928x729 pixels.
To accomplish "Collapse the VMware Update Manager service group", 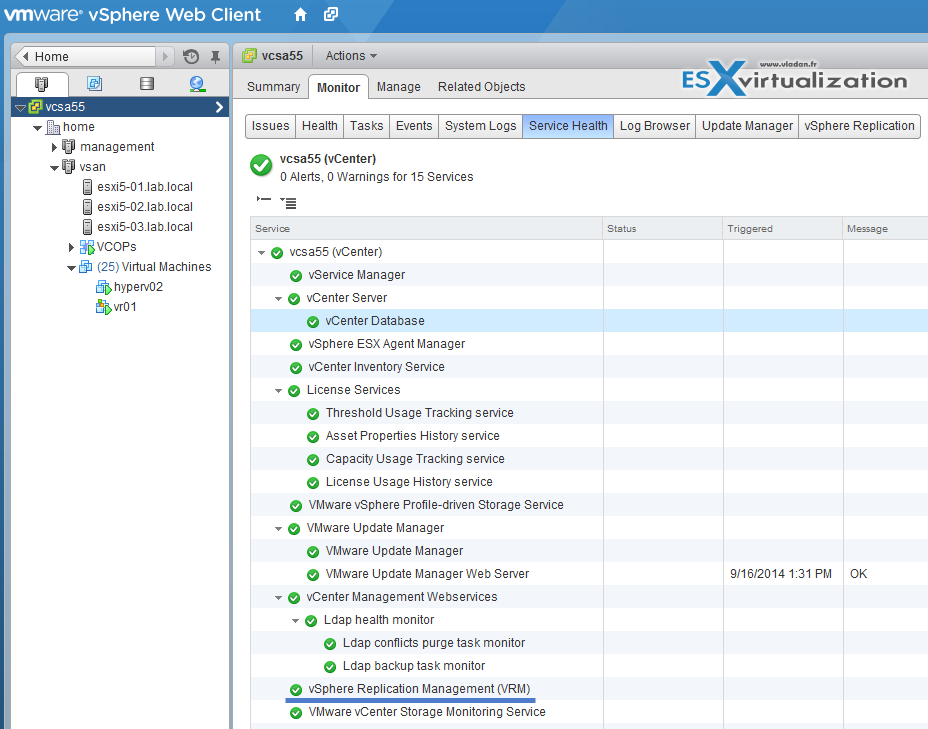I will 278,528.
